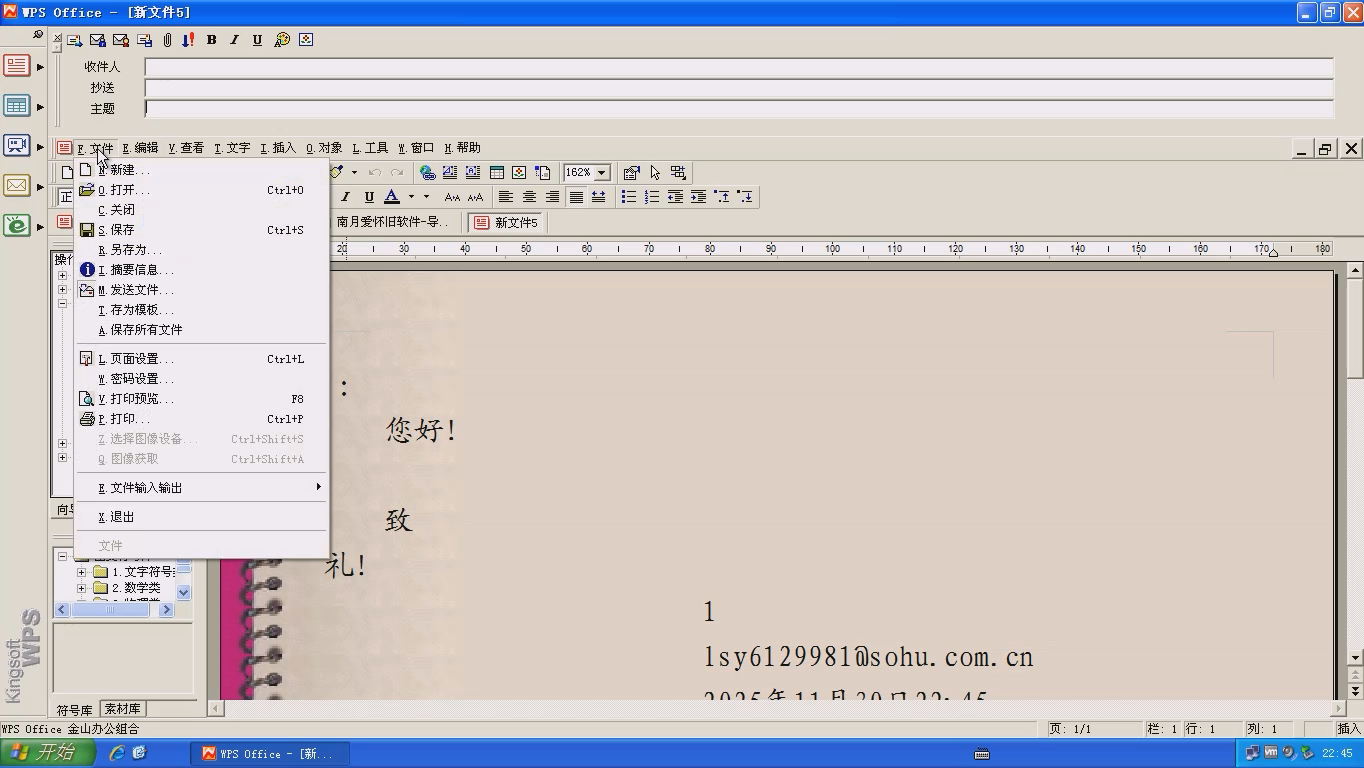Click the email address text lsy6129981@sohu.com.cn
The width and height of the screenshot is (1364, 768).
click(868, 657)
